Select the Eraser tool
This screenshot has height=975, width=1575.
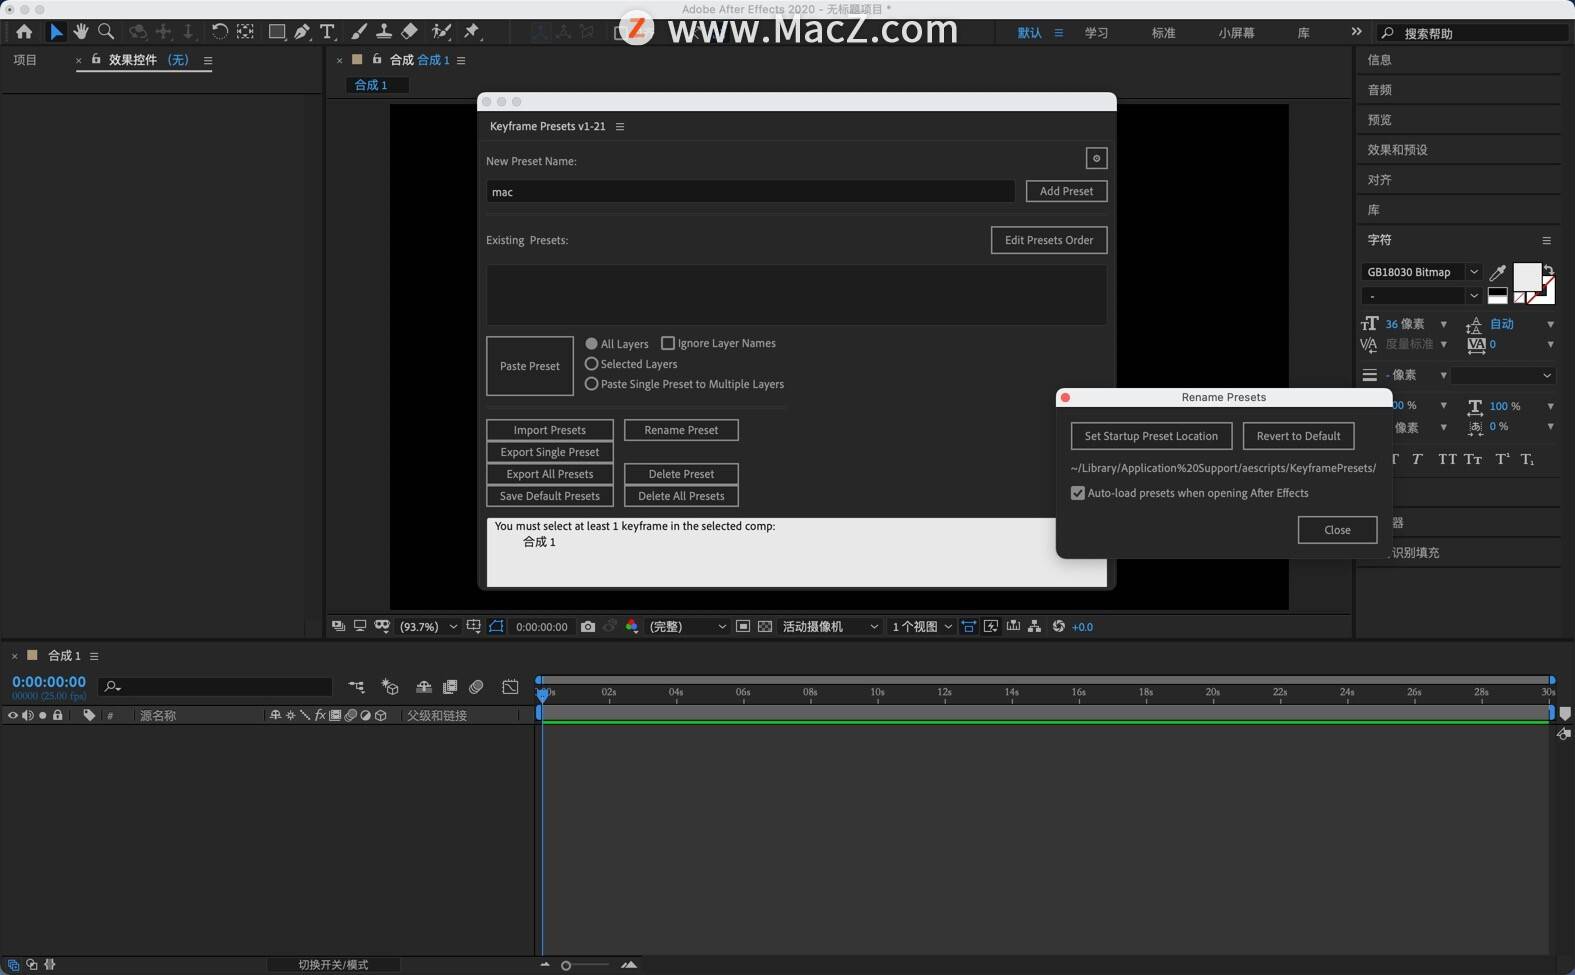409,32
